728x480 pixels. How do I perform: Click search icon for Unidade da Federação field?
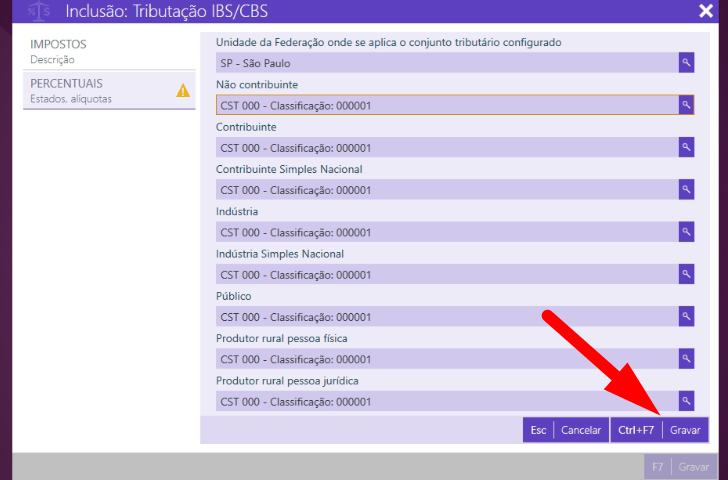pos(686,62)
